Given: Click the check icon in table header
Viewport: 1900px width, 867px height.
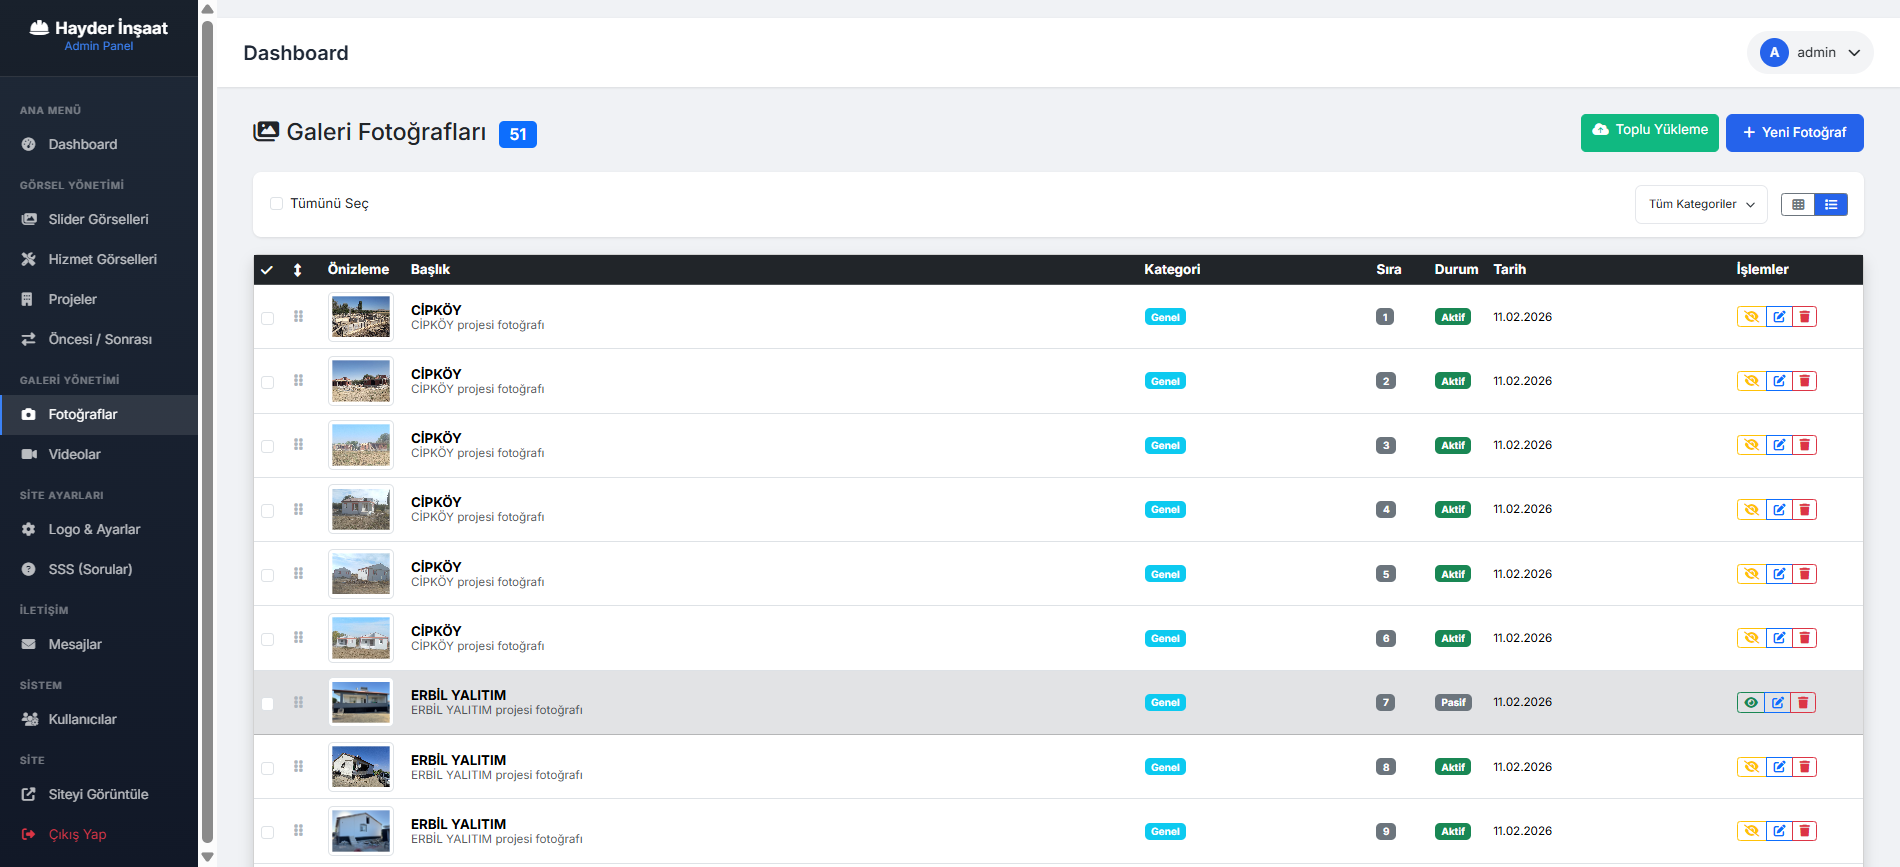Looking at the screenshot, I should pyautogui.click(x=267, y=270).
